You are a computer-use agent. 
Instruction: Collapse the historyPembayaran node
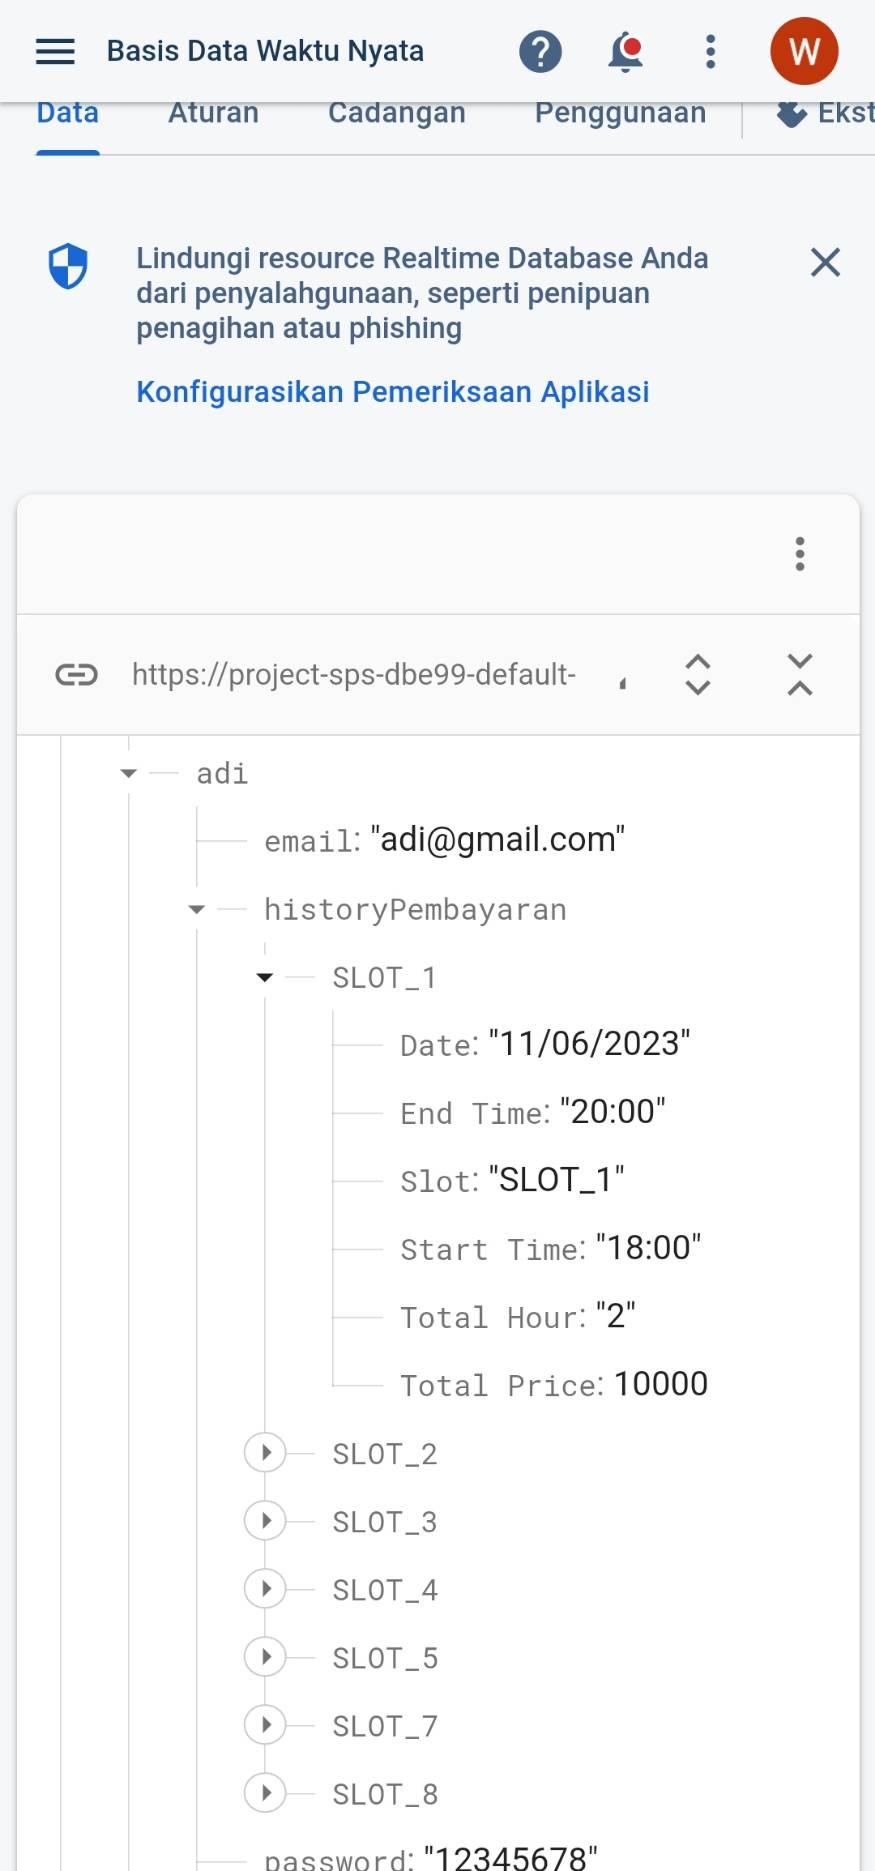pos(197,909)
